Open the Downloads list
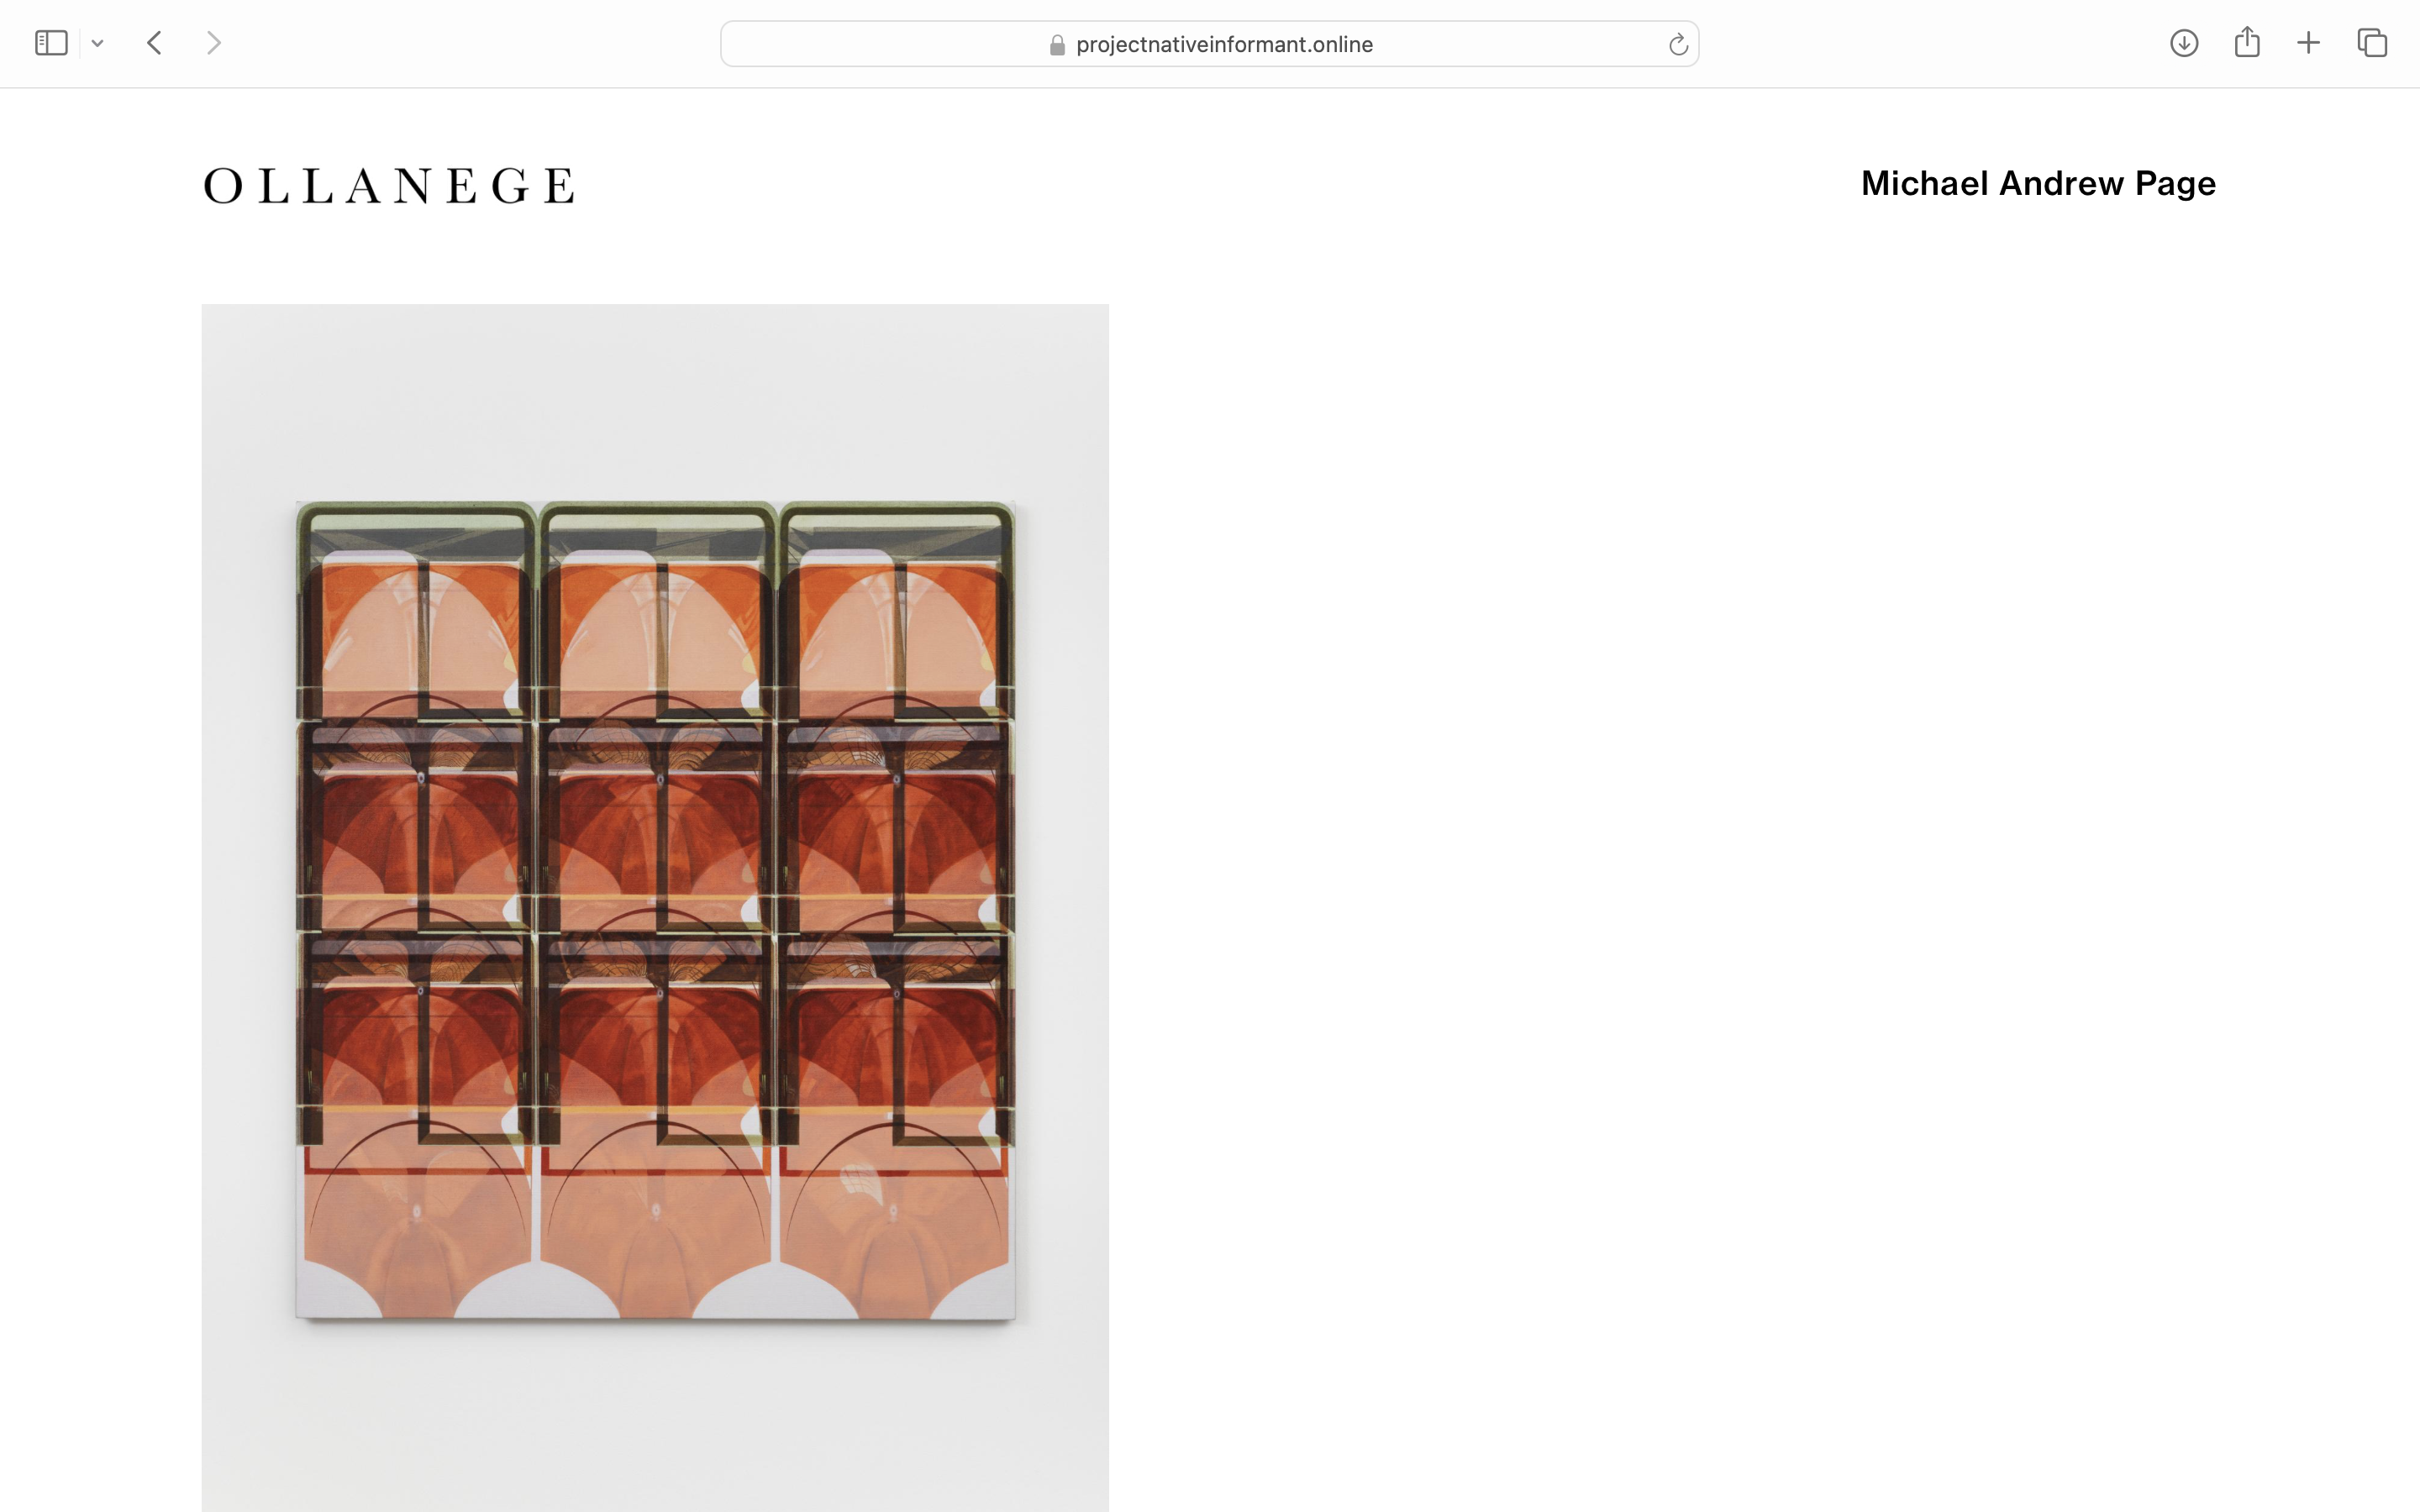This screenshot has width=2420, height=1512. point(2183,43)
